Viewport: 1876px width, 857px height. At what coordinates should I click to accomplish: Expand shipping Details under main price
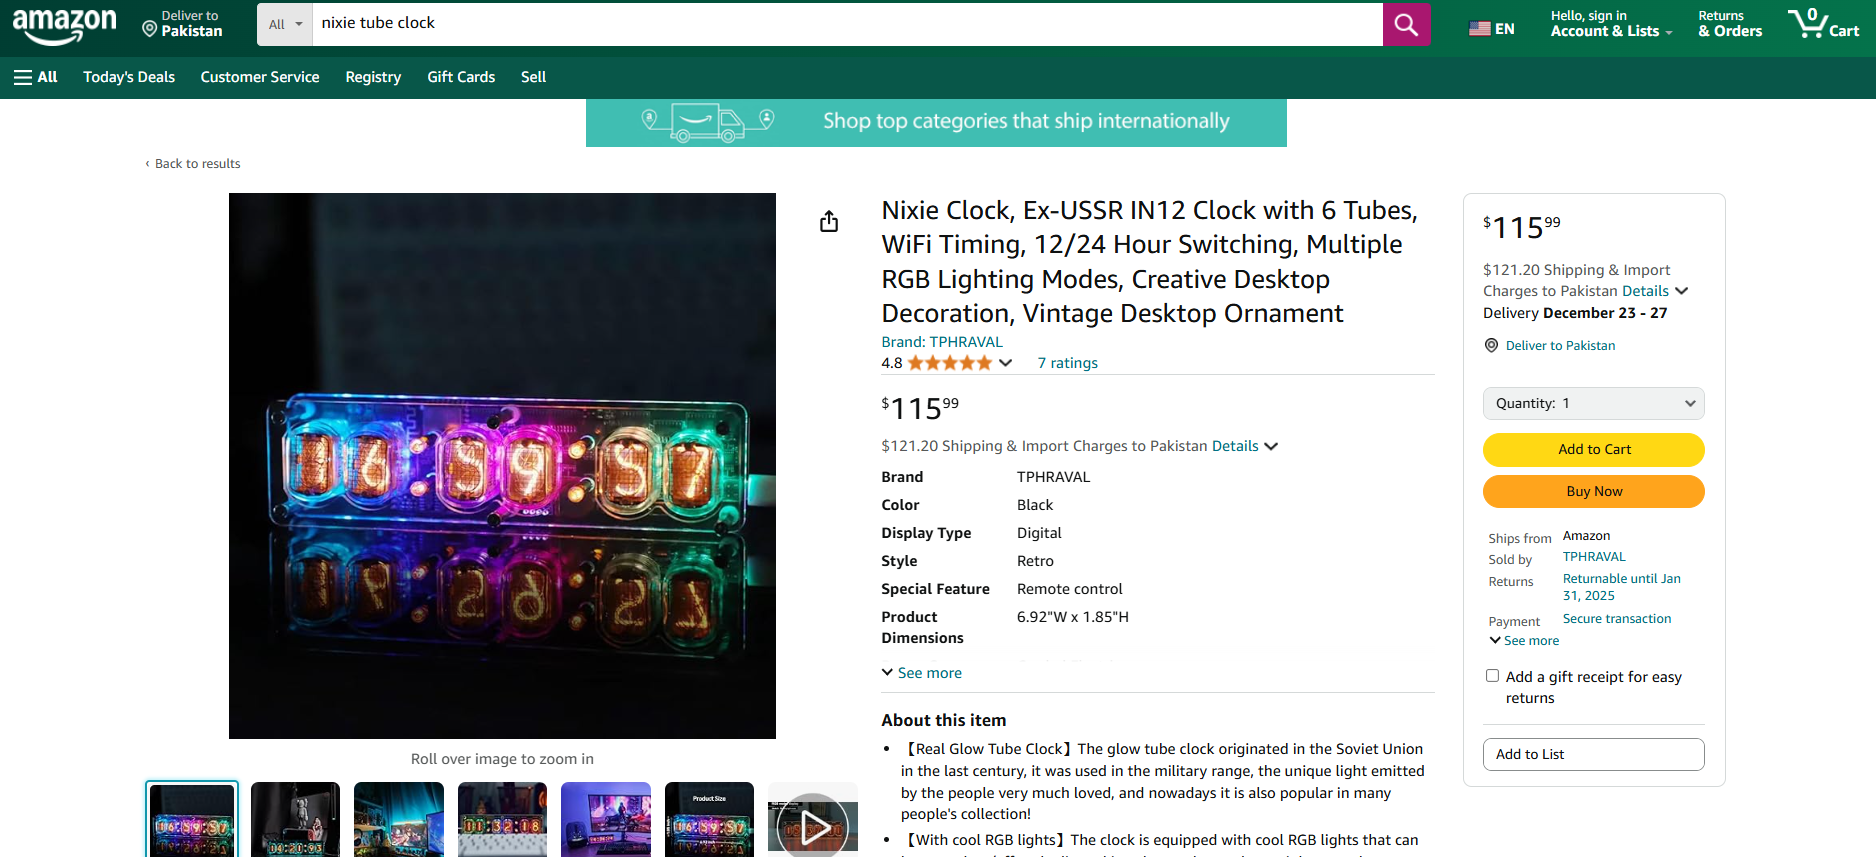tap(1245, 446)
